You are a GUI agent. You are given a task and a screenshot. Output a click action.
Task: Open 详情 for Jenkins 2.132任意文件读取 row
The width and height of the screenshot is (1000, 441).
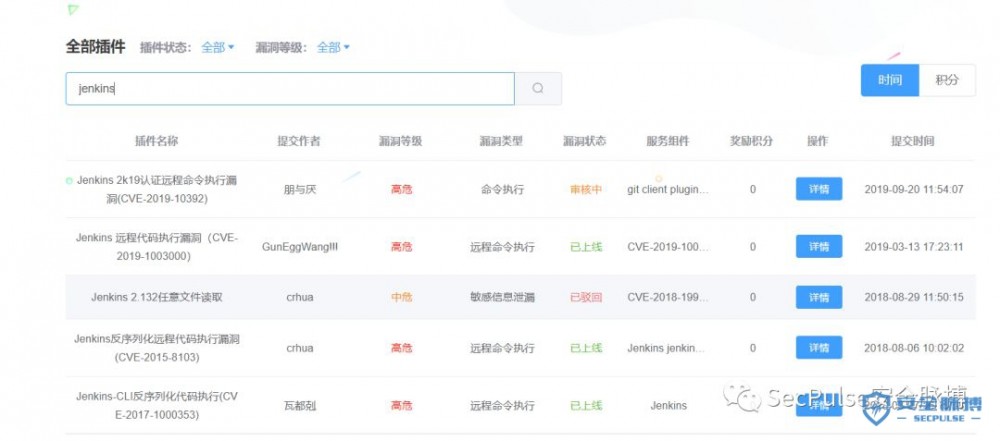(819, 297)
